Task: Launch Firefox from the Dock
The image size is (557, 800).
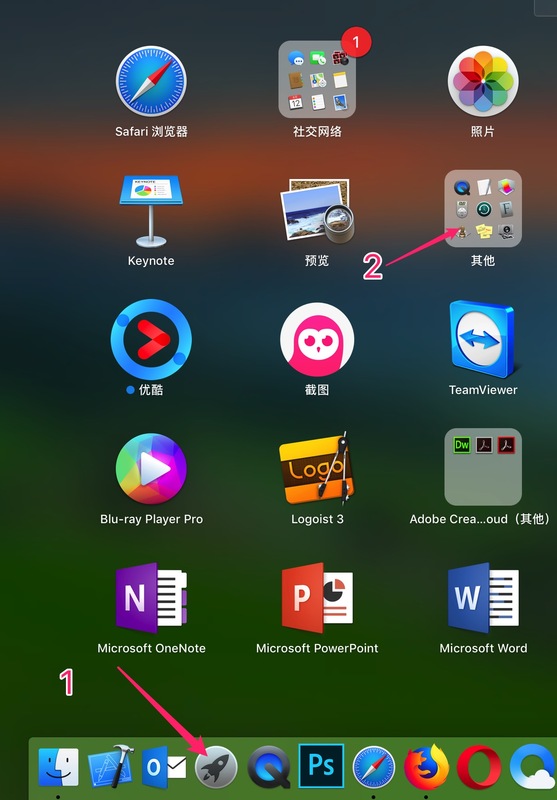Action: (426, 767)
